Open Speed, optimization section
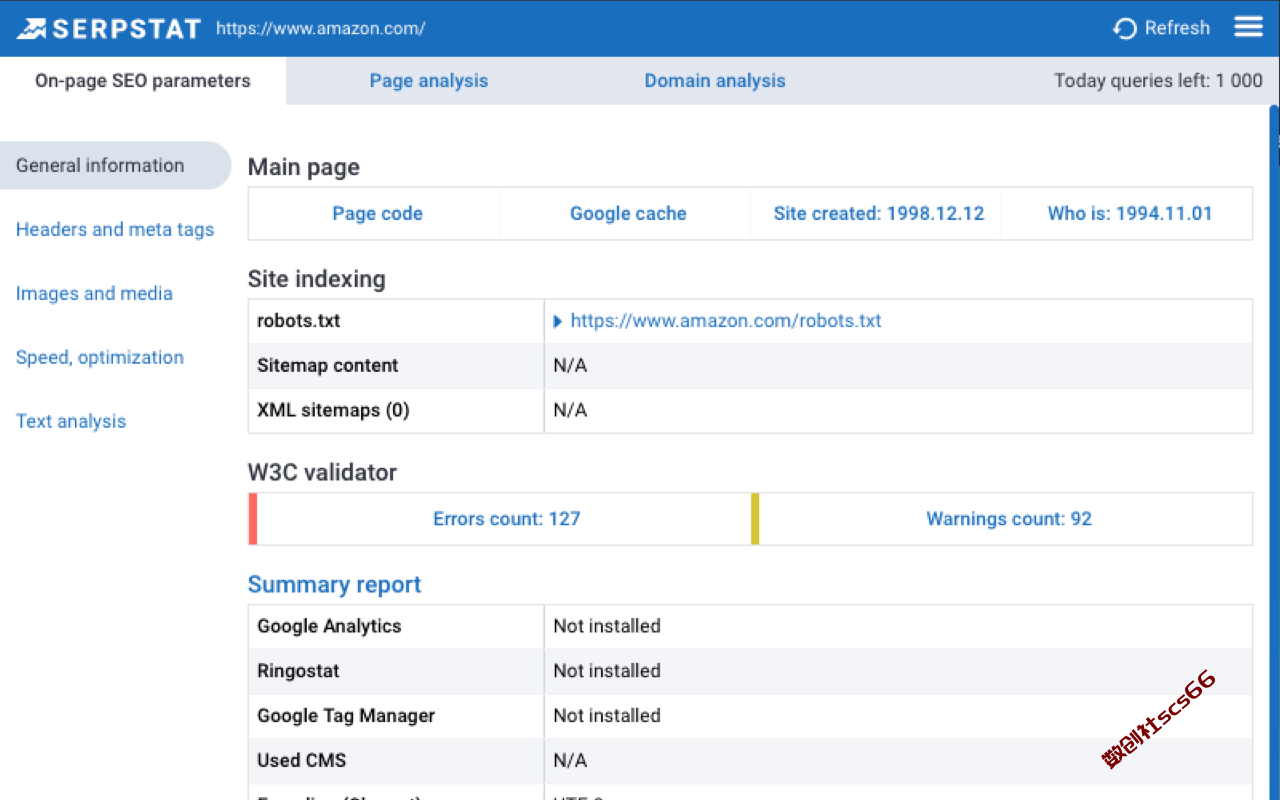The width and height of the screenshot is (1280, 800). pos(100,358)
